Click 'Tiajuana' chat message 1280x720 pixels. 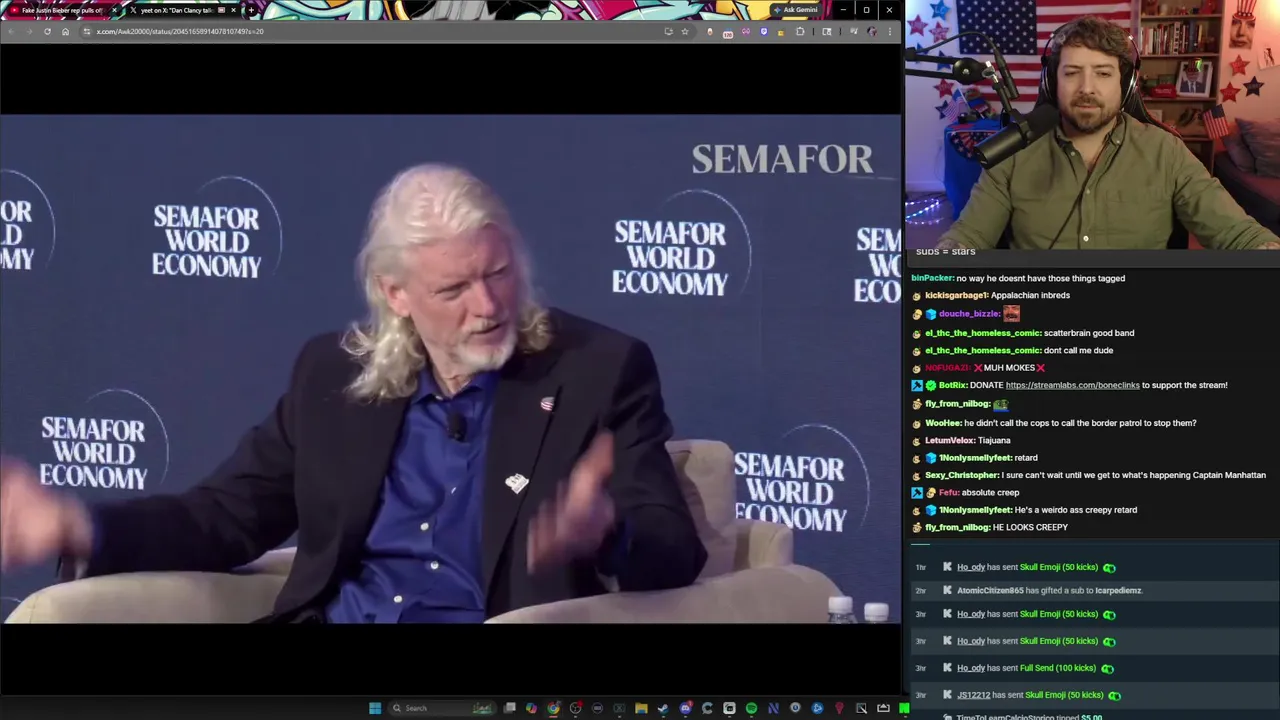(994, 440)
